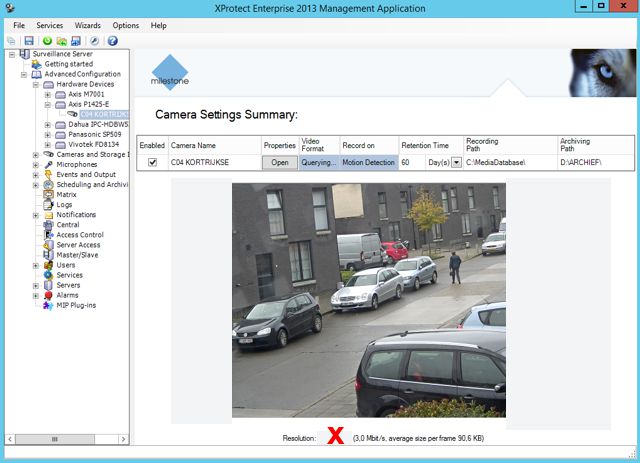This screenshot has height=463, width=640.
Task: Click the Services gear icon
Action: point(49,275)
